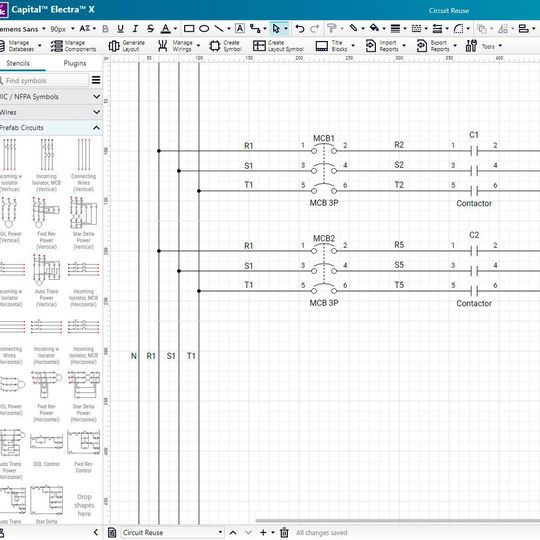
Task: Activate the format painter
Action: tap(332, 29)
